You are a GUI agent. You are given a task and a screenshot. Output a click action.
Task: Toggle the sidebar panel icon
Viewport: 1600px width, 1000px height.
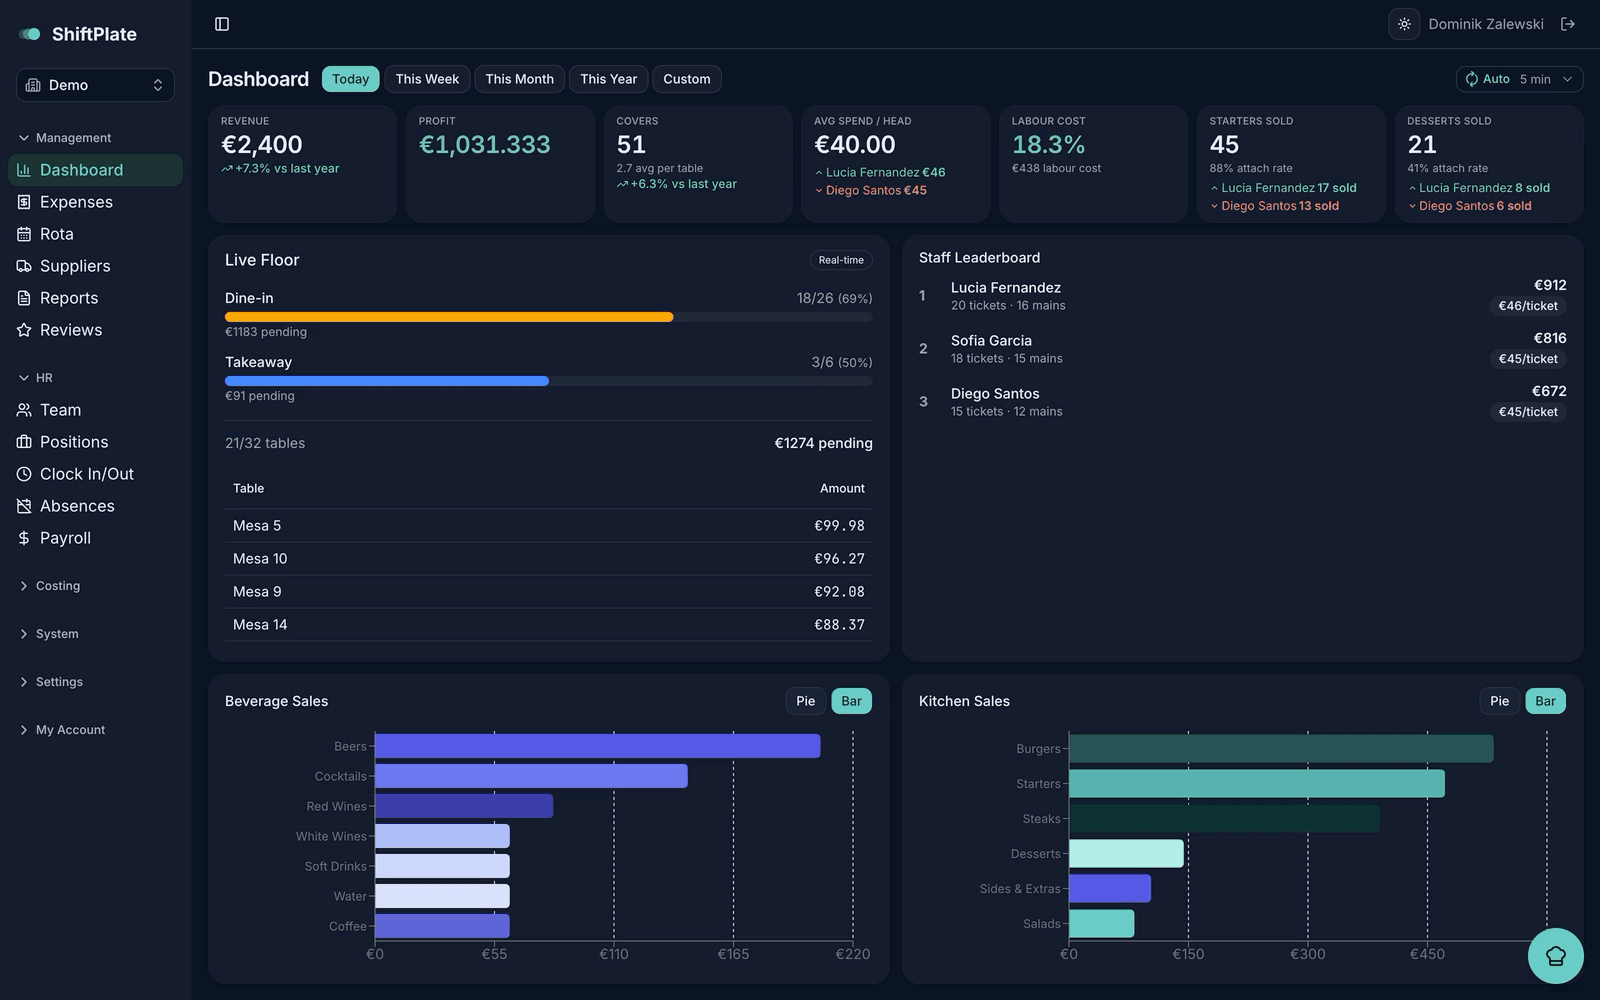[x=222, y=24]
